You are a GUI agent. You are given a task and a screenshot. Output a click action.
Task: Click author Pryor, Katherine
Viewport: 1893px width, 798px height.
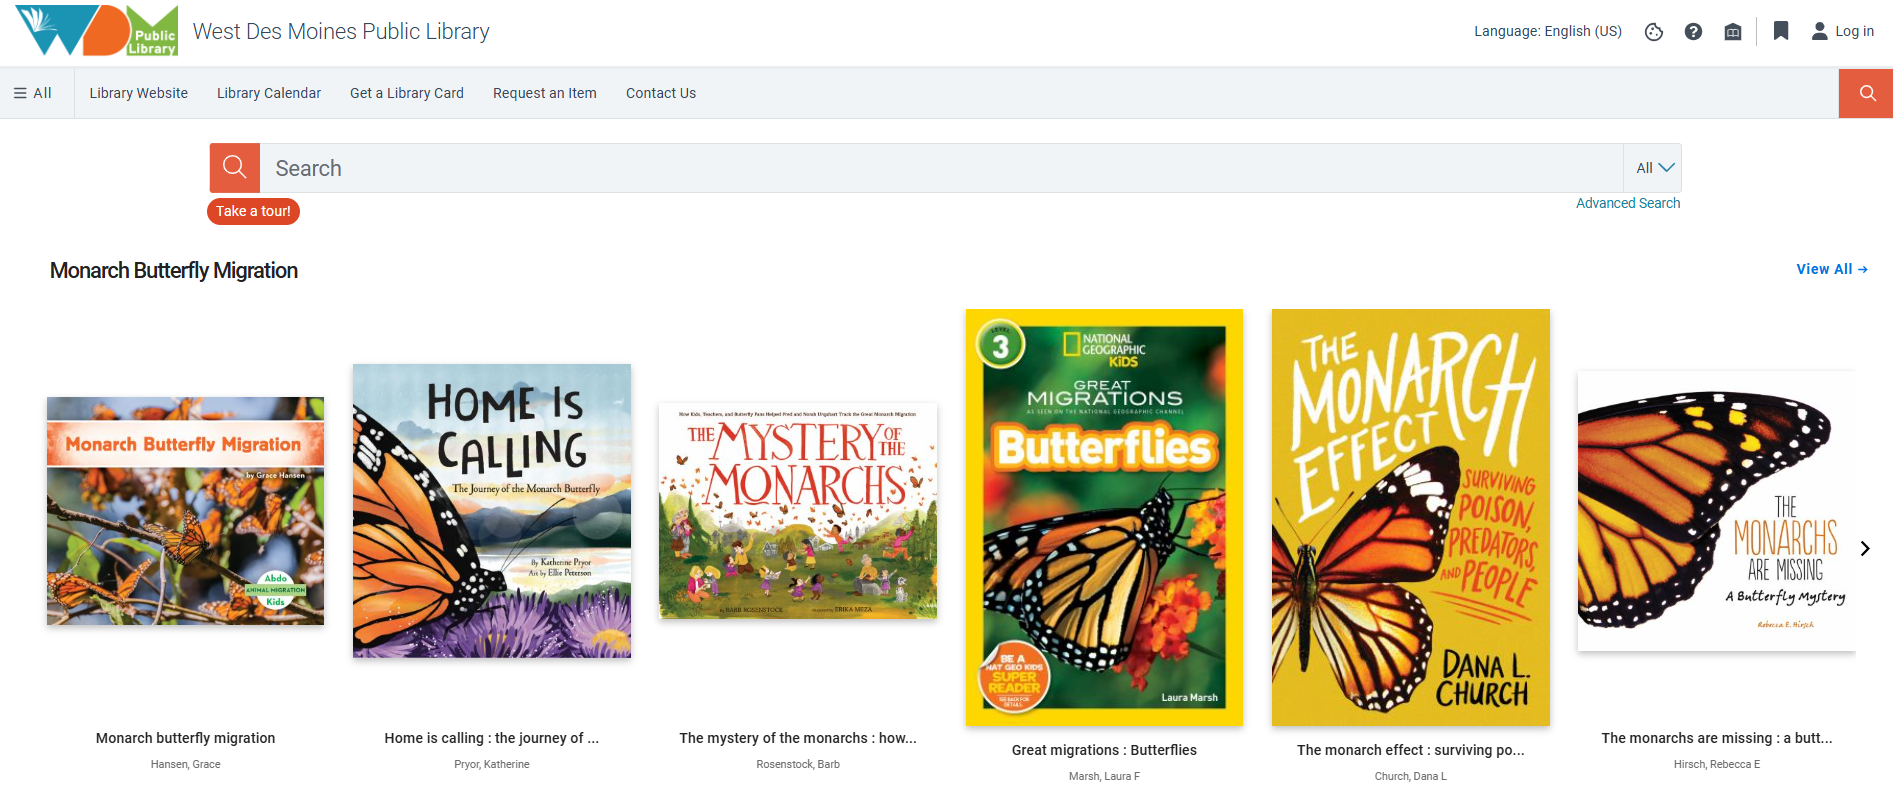pyautogui.click(x=492, y=764)
